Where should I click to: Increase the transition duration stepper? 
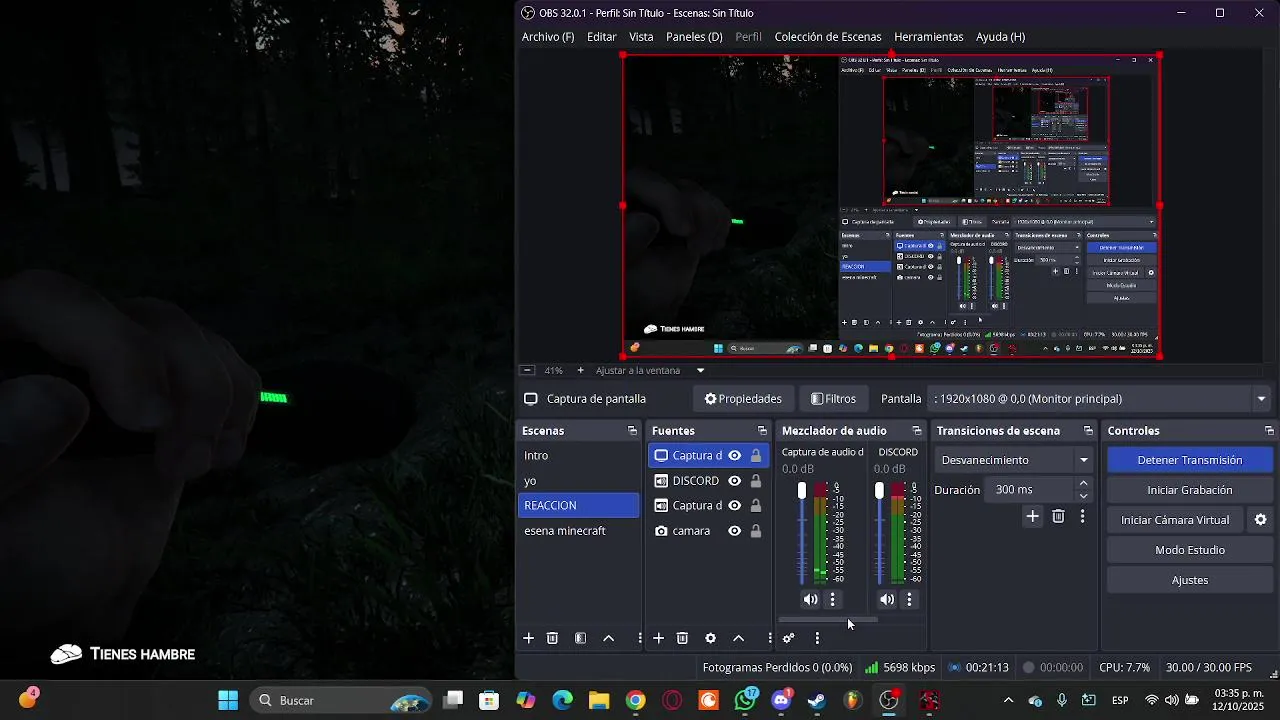click(x=1083, y=484)
